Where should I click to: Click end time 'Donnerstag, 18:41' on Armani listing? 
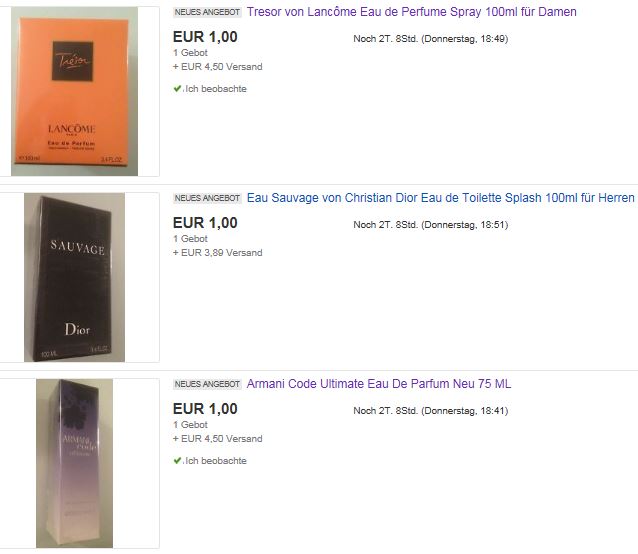pos(464,411)
